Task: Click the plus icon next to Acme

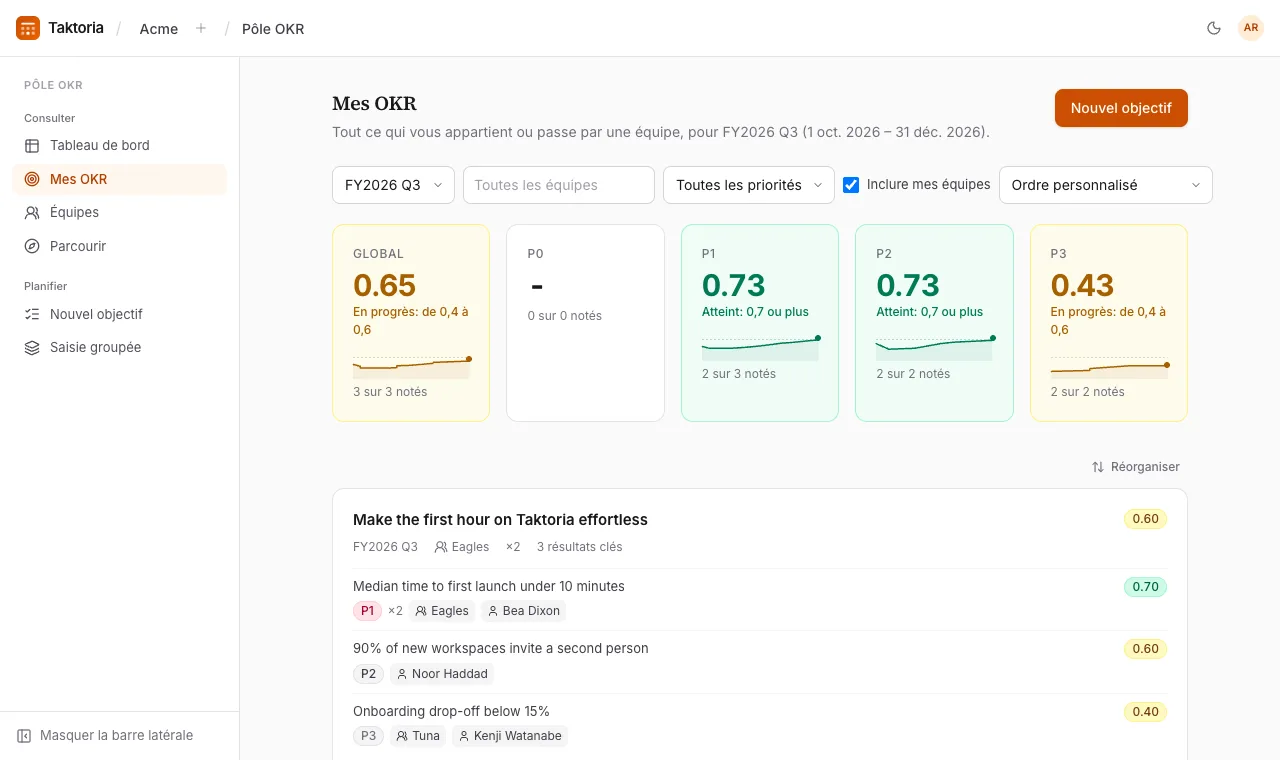Action: click(201, 28)
